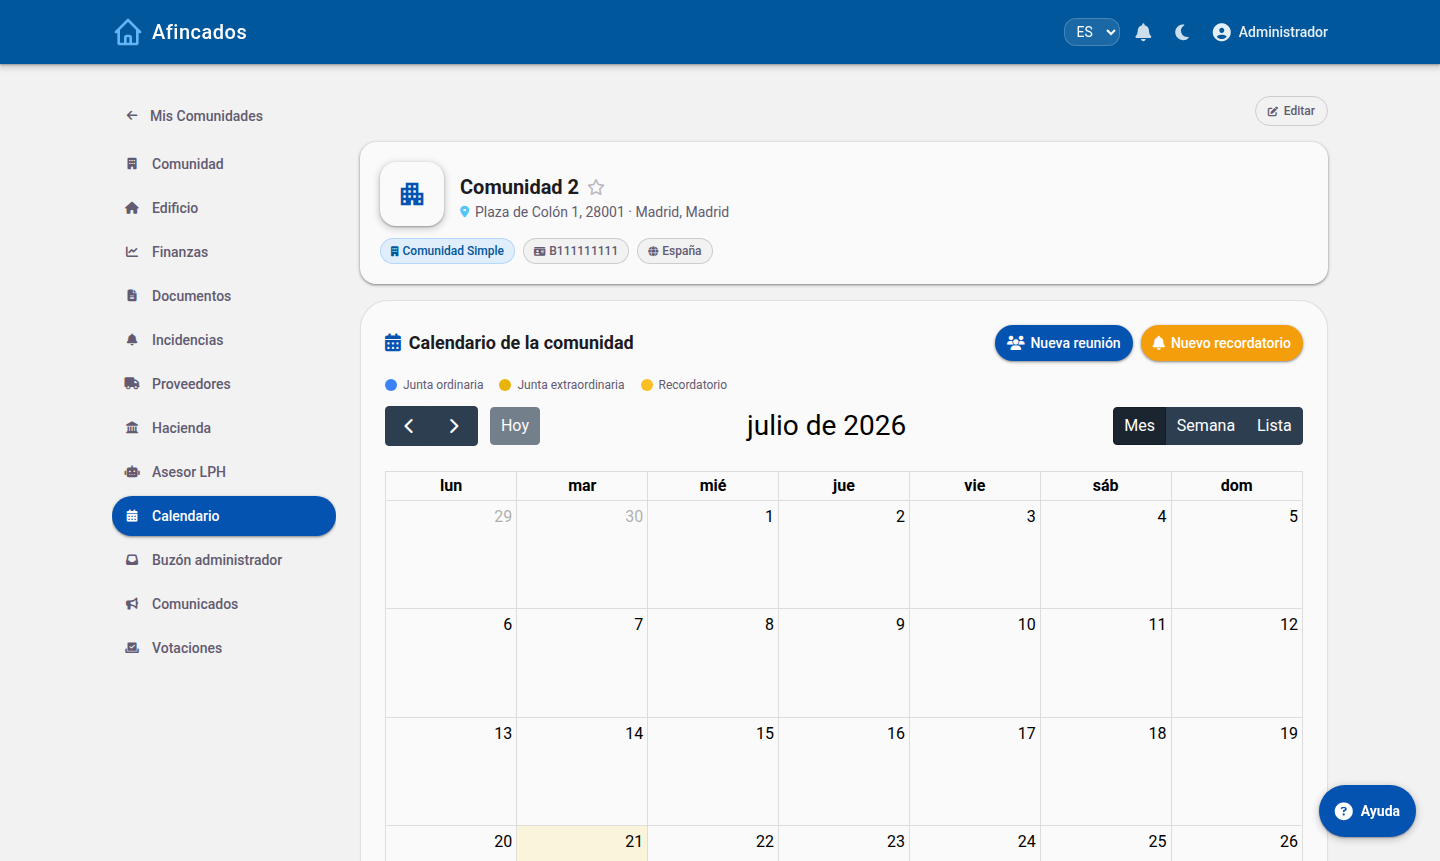Viewport: 1440px width, 861px height.
Task: Click the julio de 2026 title
Action: pyautogui.click(x=826, y=426)
